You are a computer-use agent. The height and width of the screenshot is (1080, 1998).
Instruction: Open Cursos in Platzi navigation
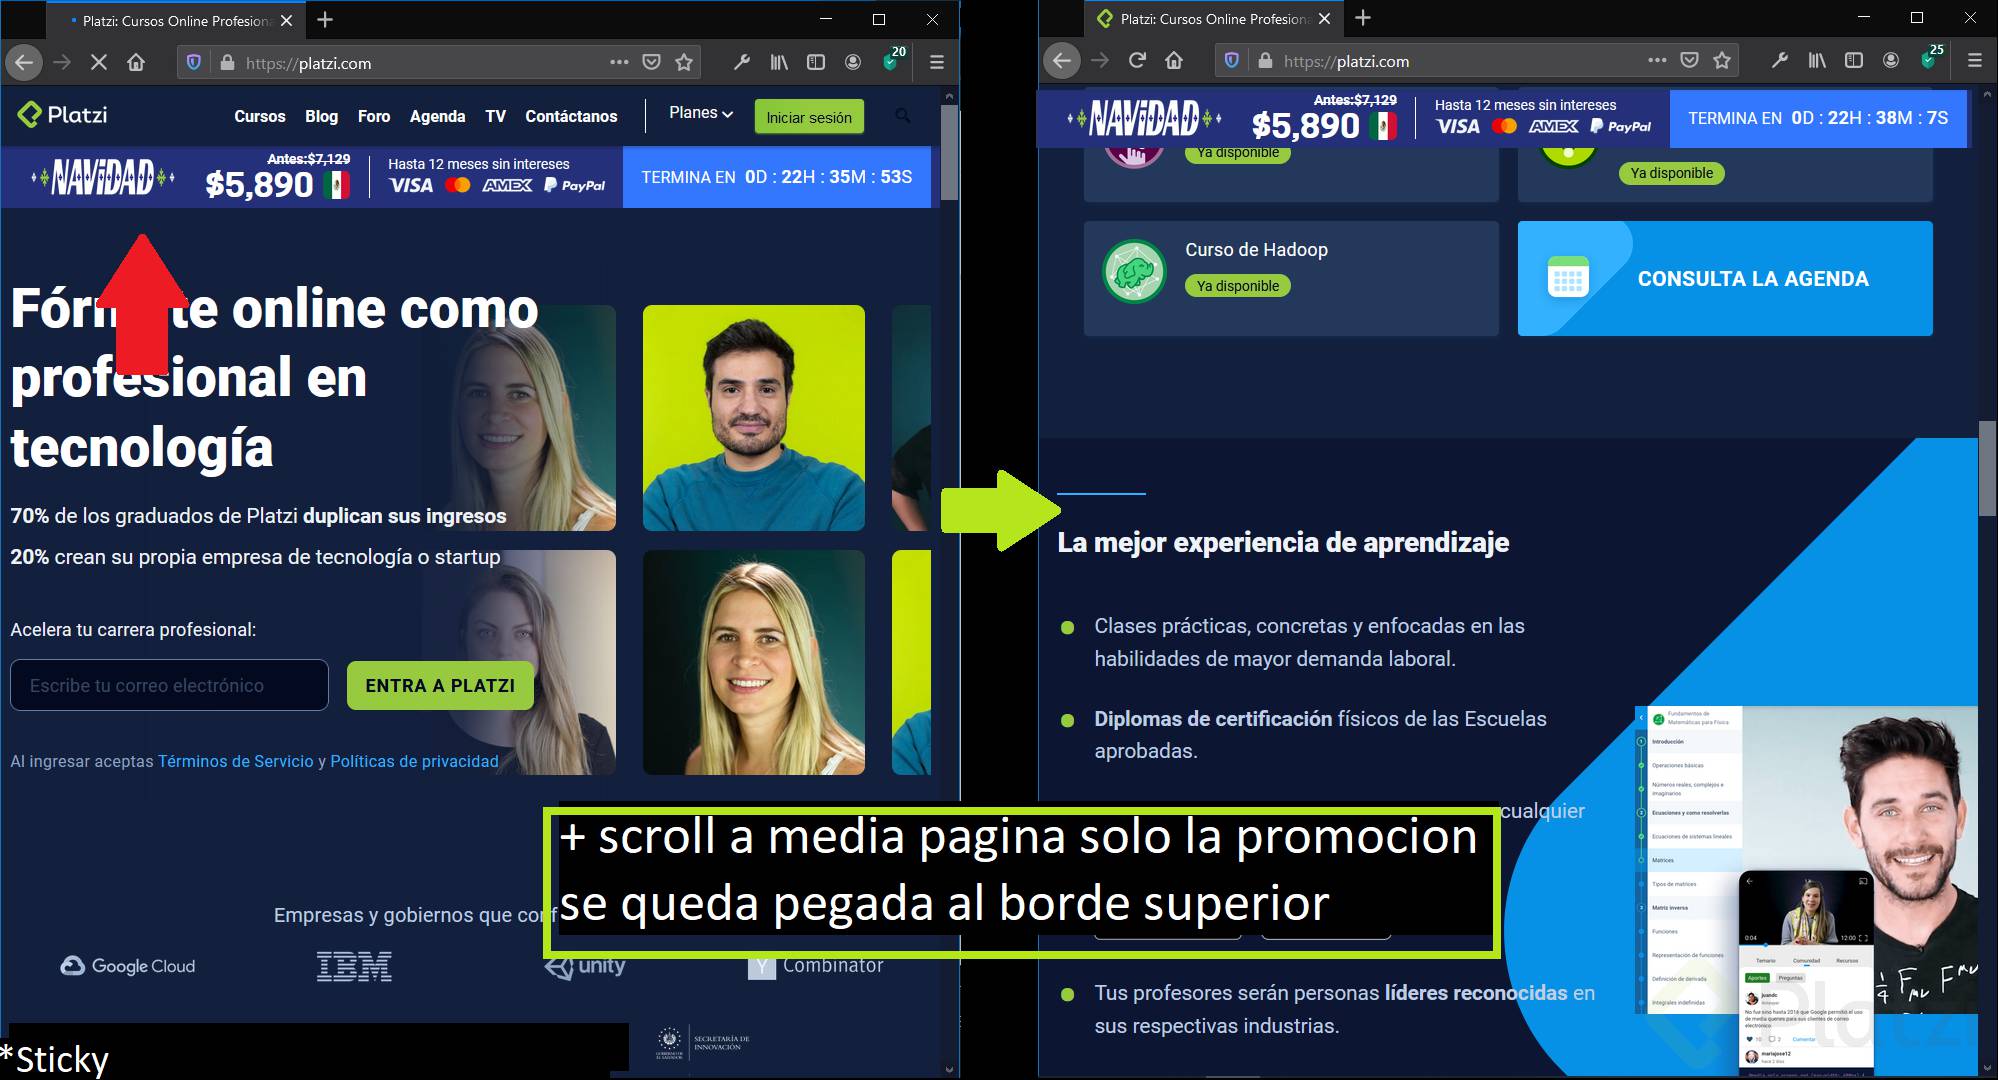[260, 116]
